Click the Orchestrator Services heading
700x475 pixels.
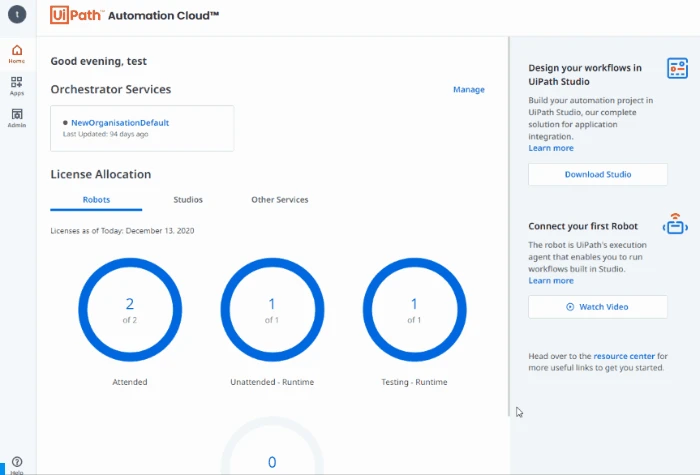point(111,89)
